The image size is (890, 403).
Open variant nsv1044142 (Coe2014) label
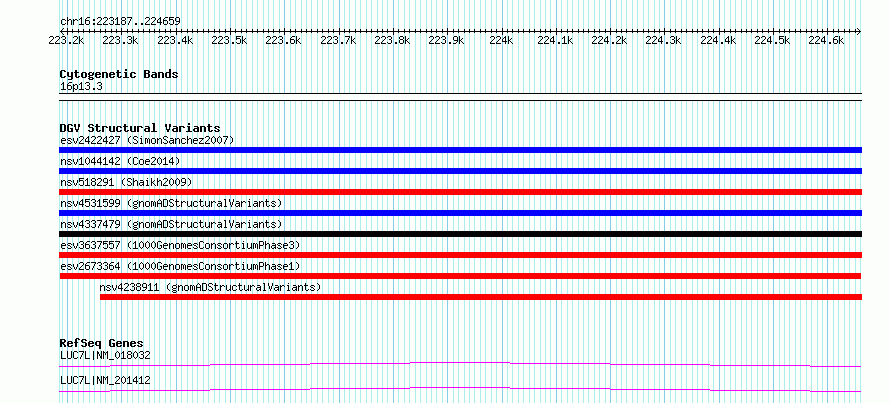[x=120, y=161]
